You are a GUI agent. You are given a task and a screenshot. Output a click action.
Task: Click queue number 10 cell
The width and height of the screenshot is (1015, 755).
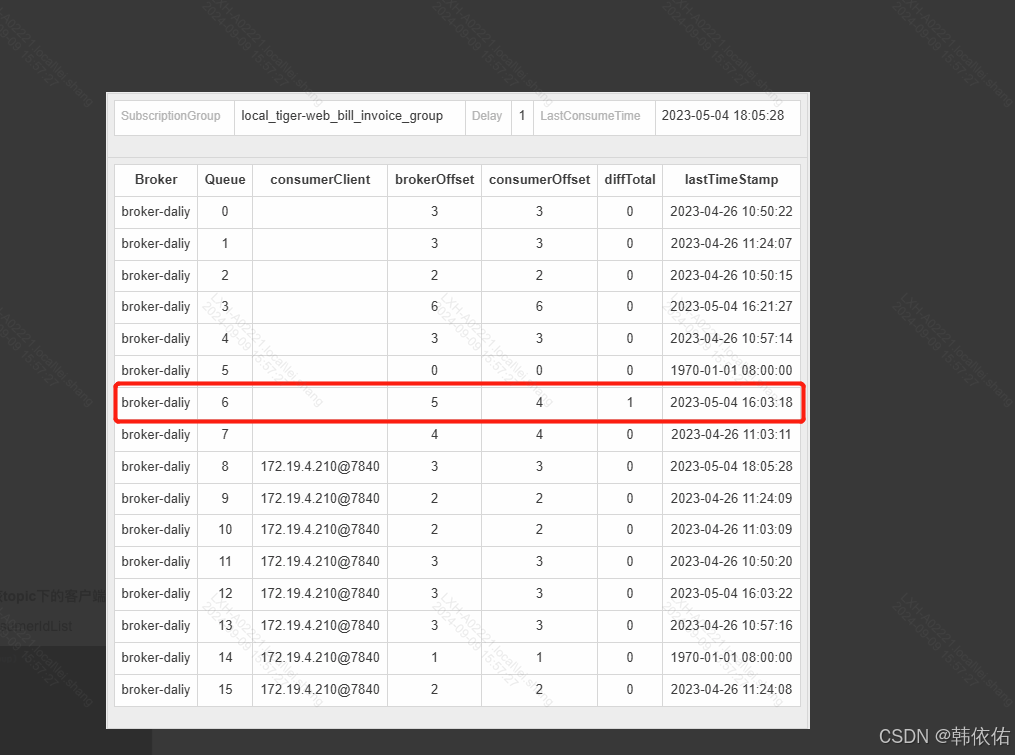(225, 530)
